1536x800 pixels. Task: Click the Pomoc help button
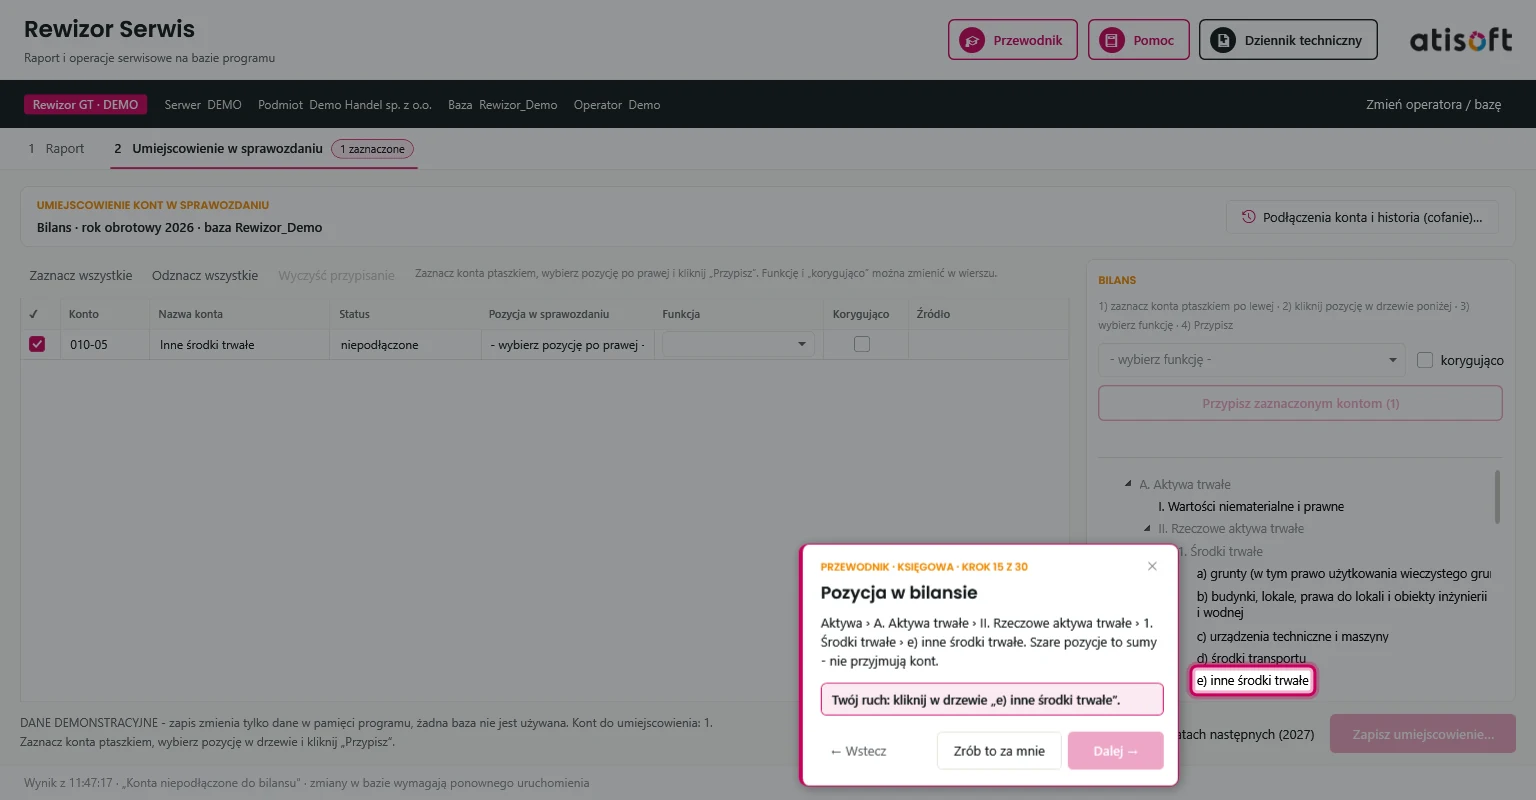(1138, 40)
